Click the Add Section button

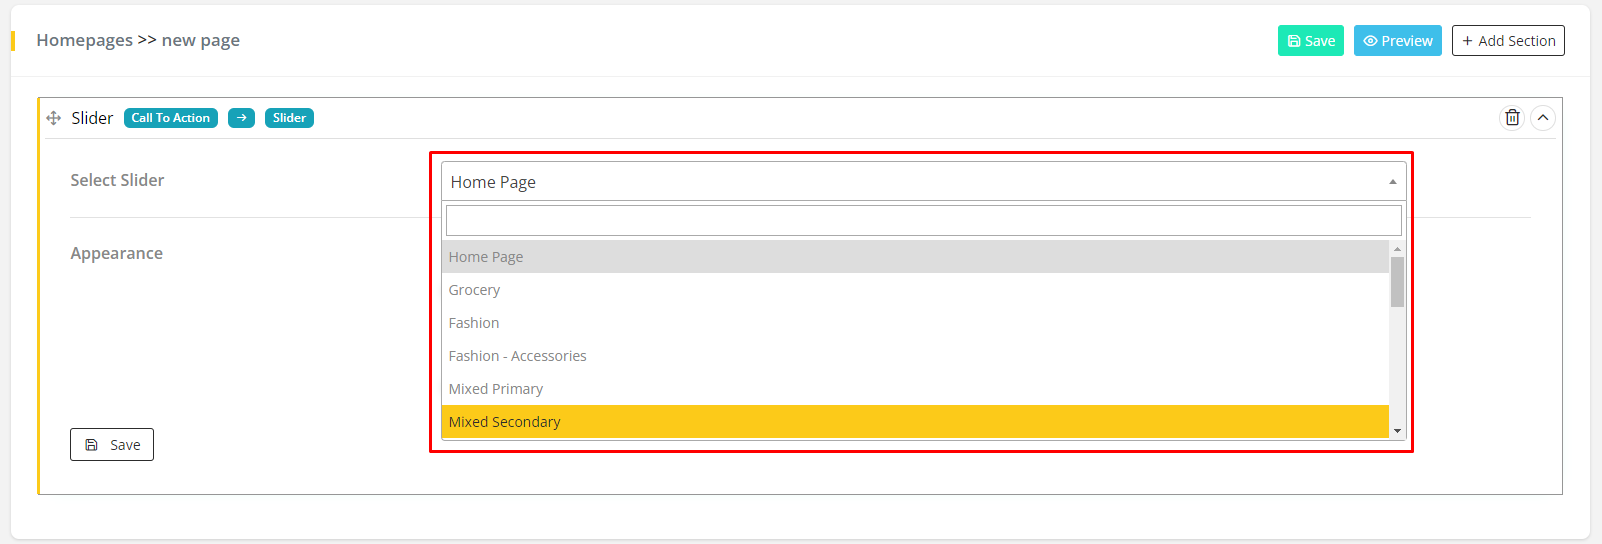1507,41
